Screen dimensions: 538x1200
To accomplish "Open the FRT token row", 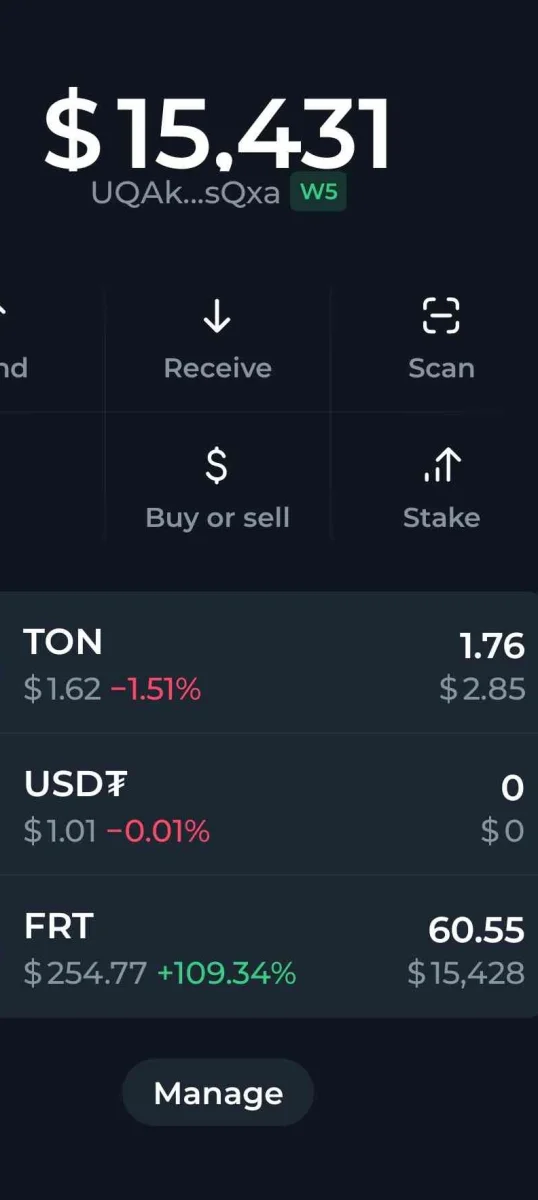I will [269, 947].
